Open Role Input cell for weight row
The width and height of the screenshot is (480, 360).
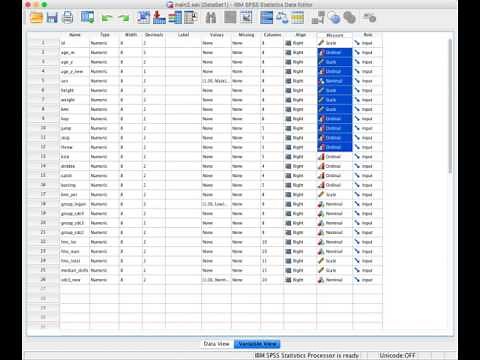[368, 100]
